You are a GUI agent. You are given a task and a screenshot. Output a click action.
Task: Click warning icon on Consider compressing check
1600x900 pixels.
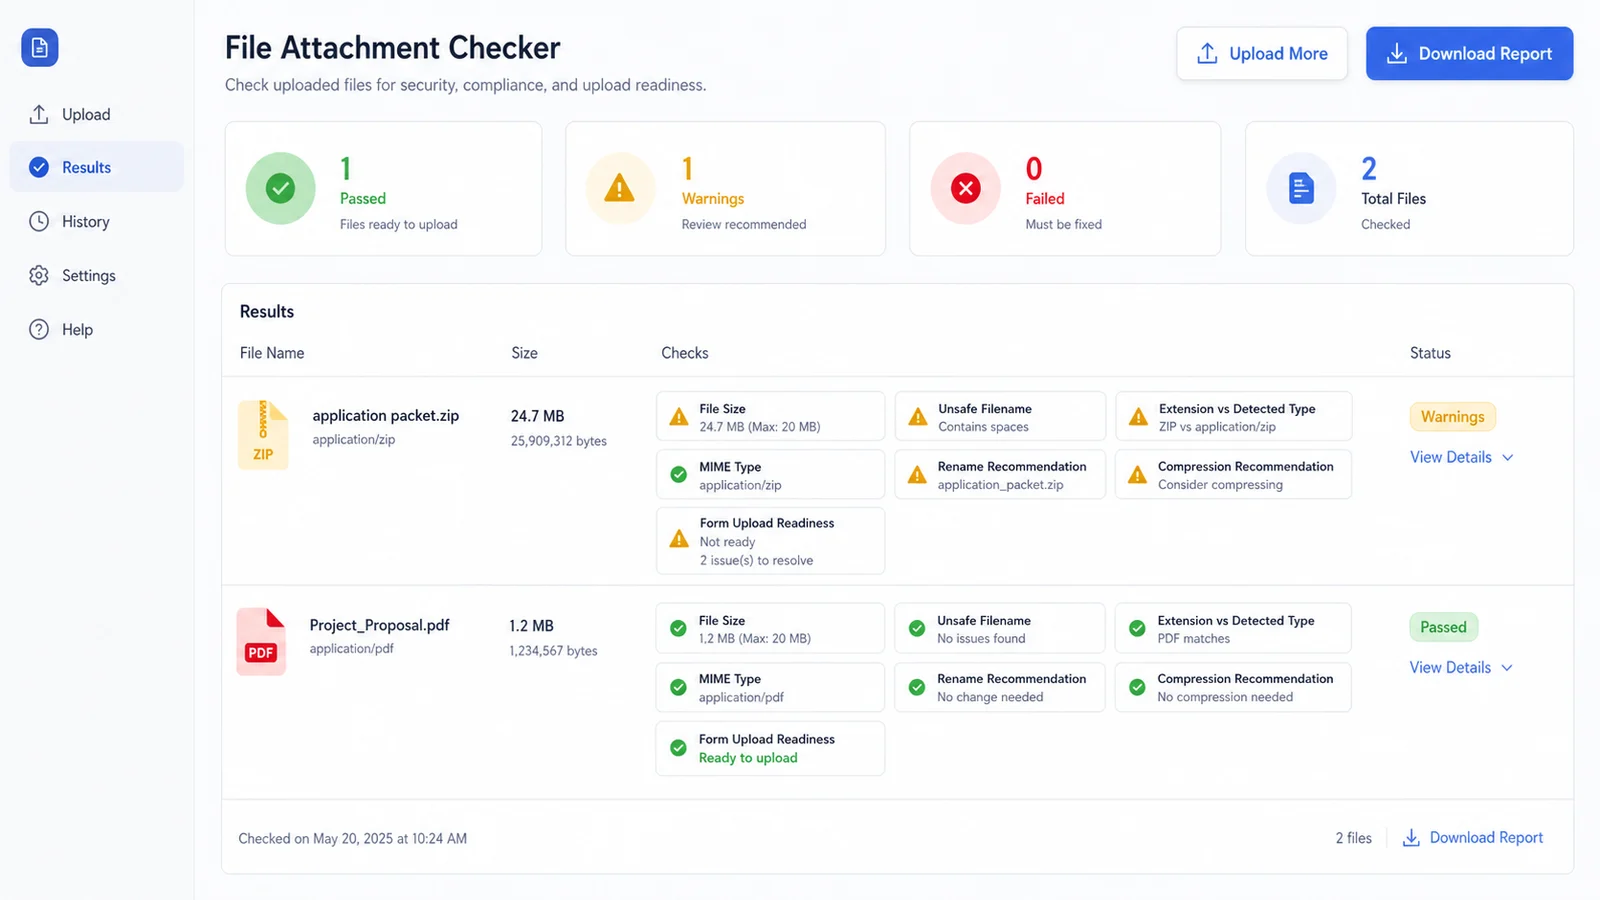(x=1138, y=475)
